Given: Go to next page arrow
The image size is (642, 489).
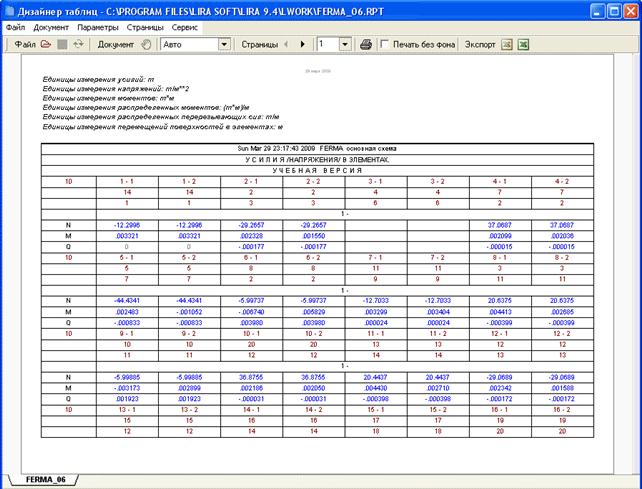Looking at the screenshot, I should tap(303, 44).
